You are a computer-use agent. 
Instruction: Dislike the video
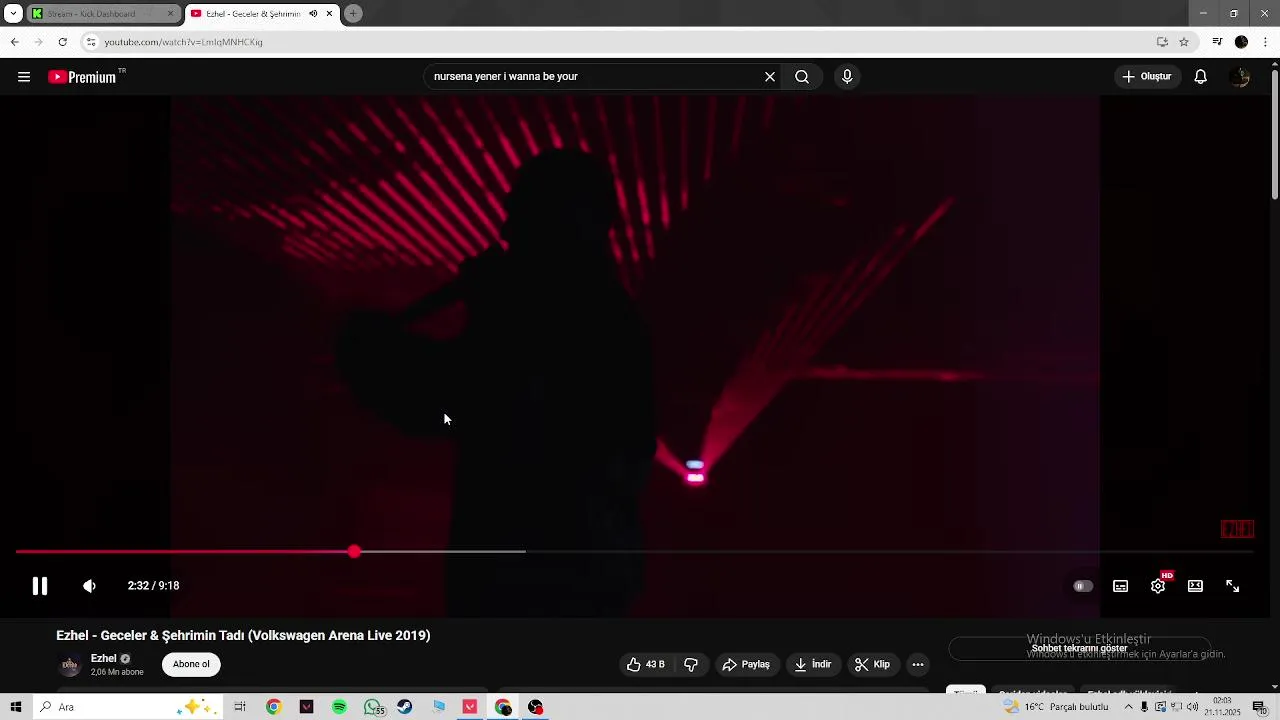click(690, 664)
